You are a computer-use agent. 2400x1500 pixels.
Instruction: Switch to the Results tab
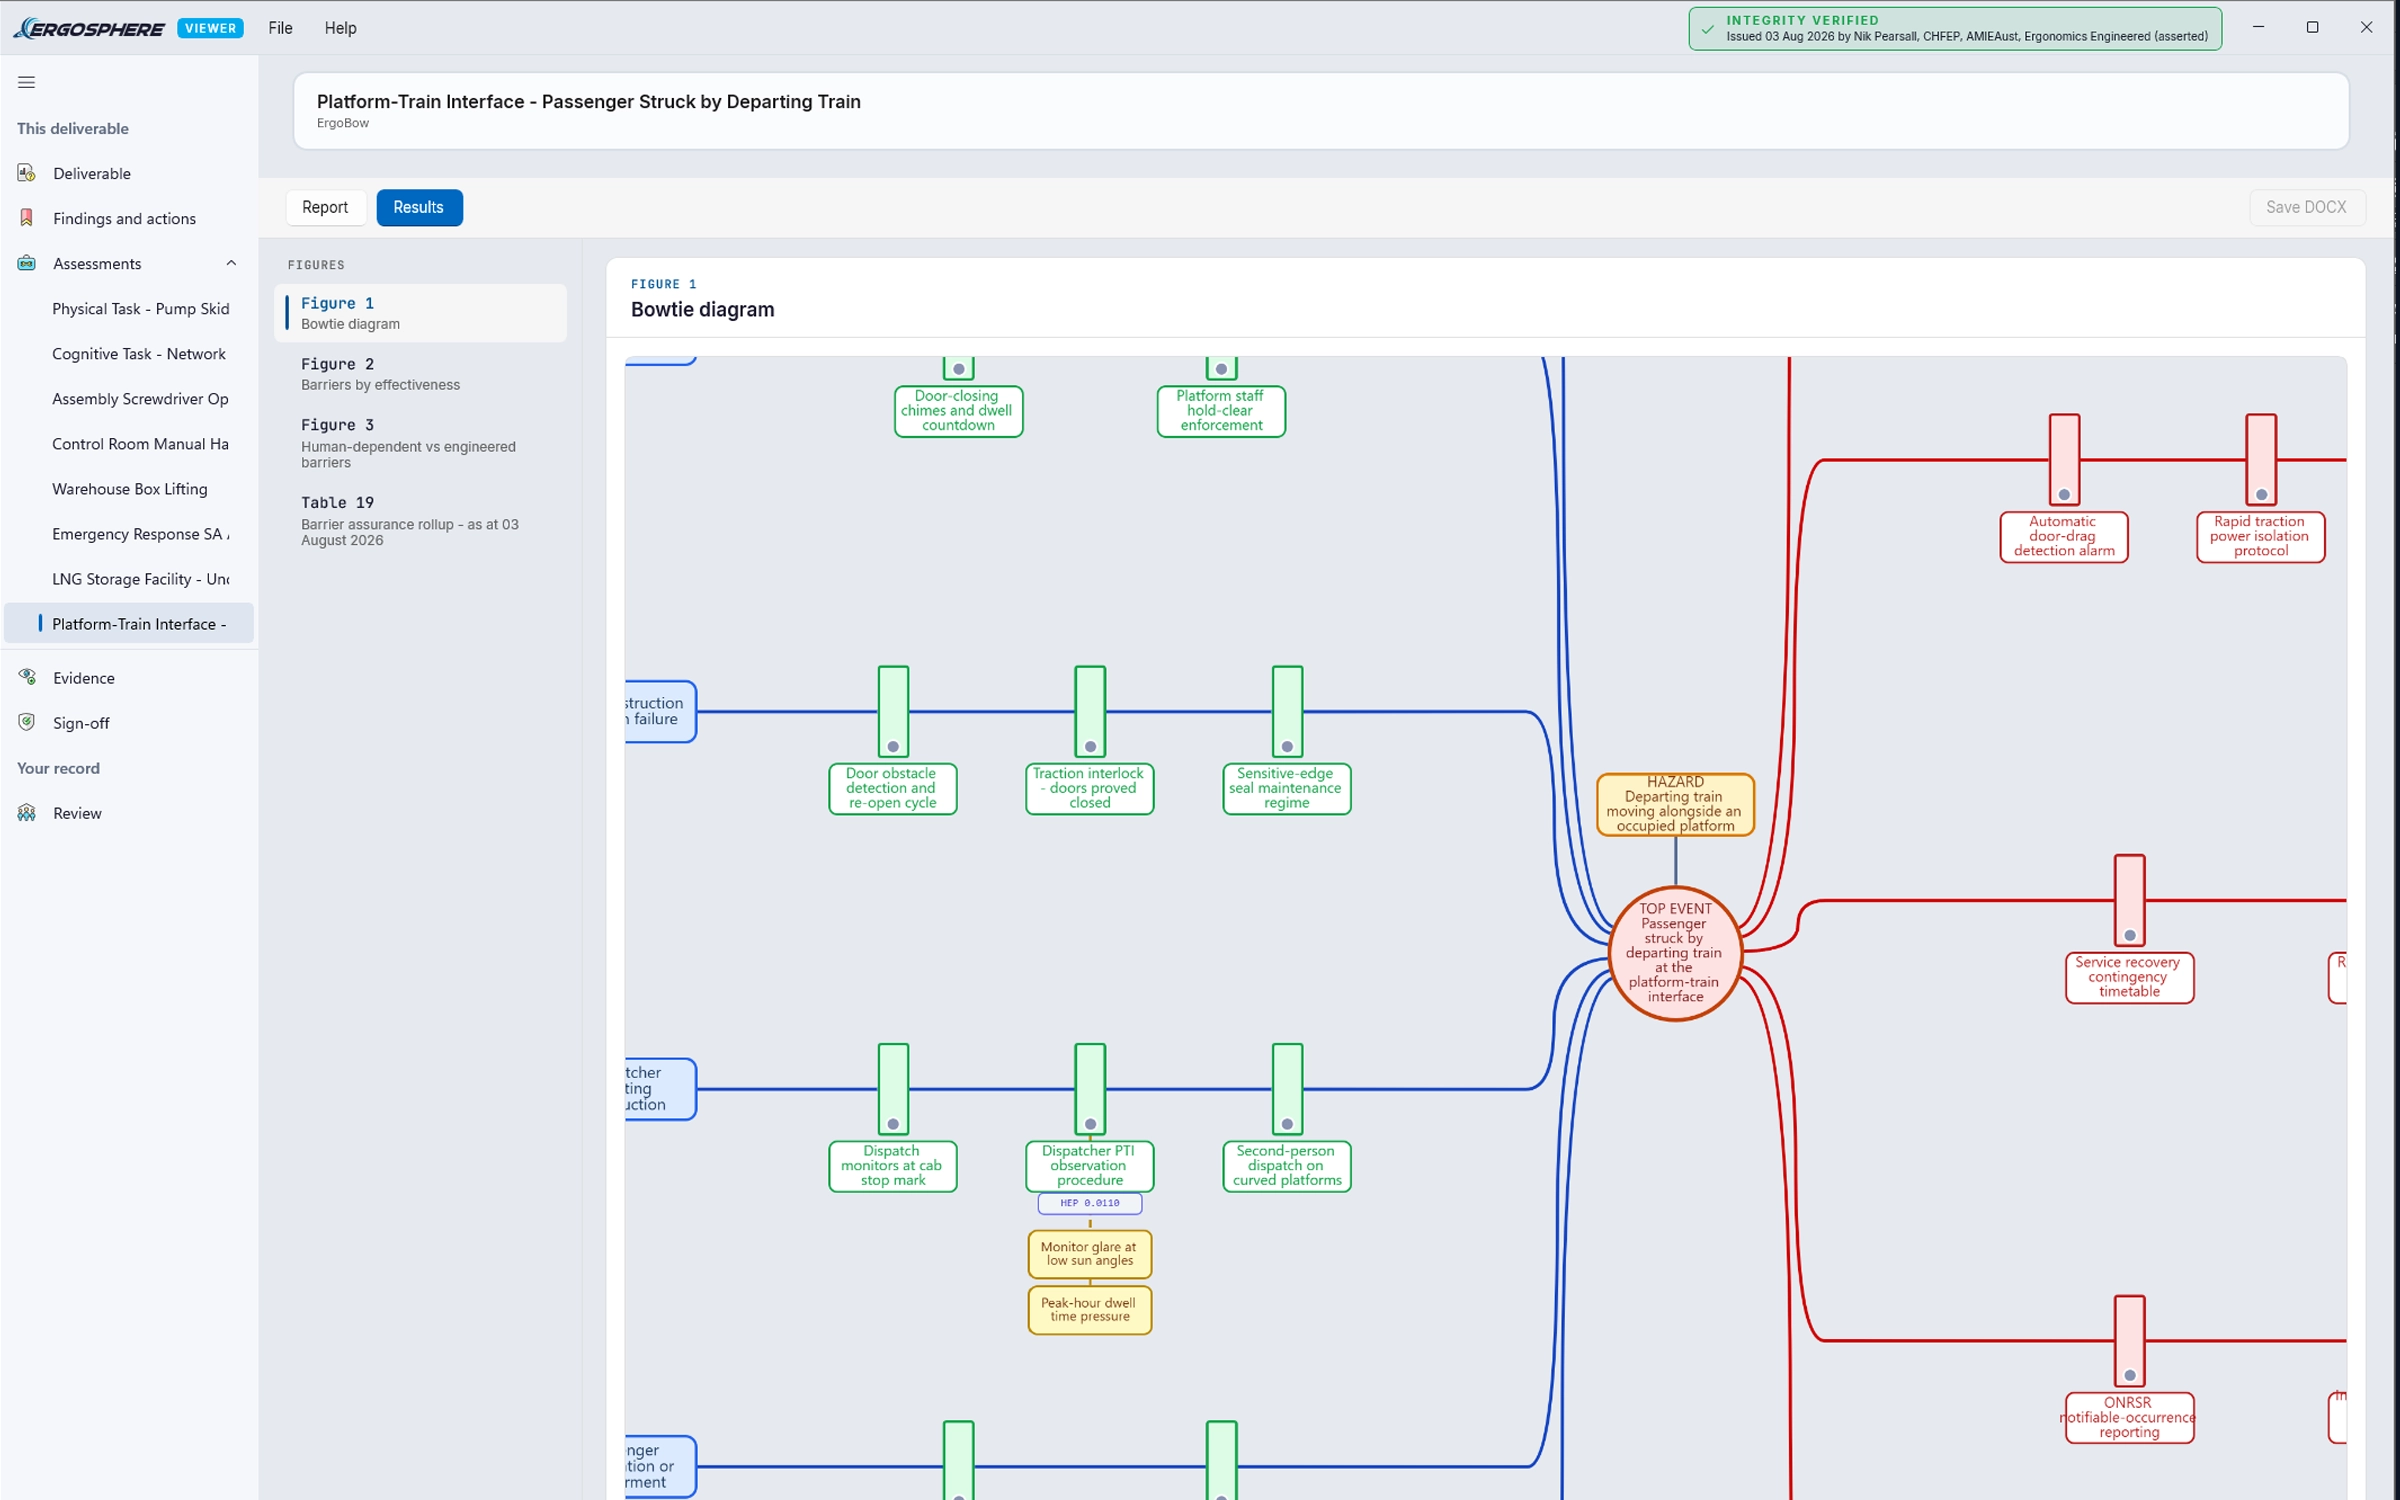[419, 207]
